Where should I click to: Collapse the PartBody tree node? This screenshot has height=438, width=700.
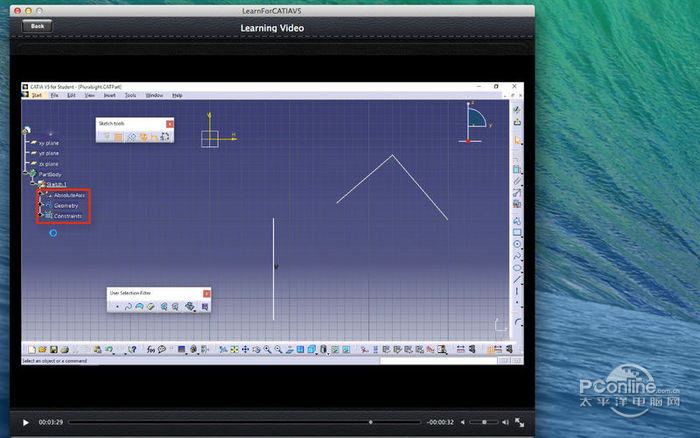click(25, 173)
